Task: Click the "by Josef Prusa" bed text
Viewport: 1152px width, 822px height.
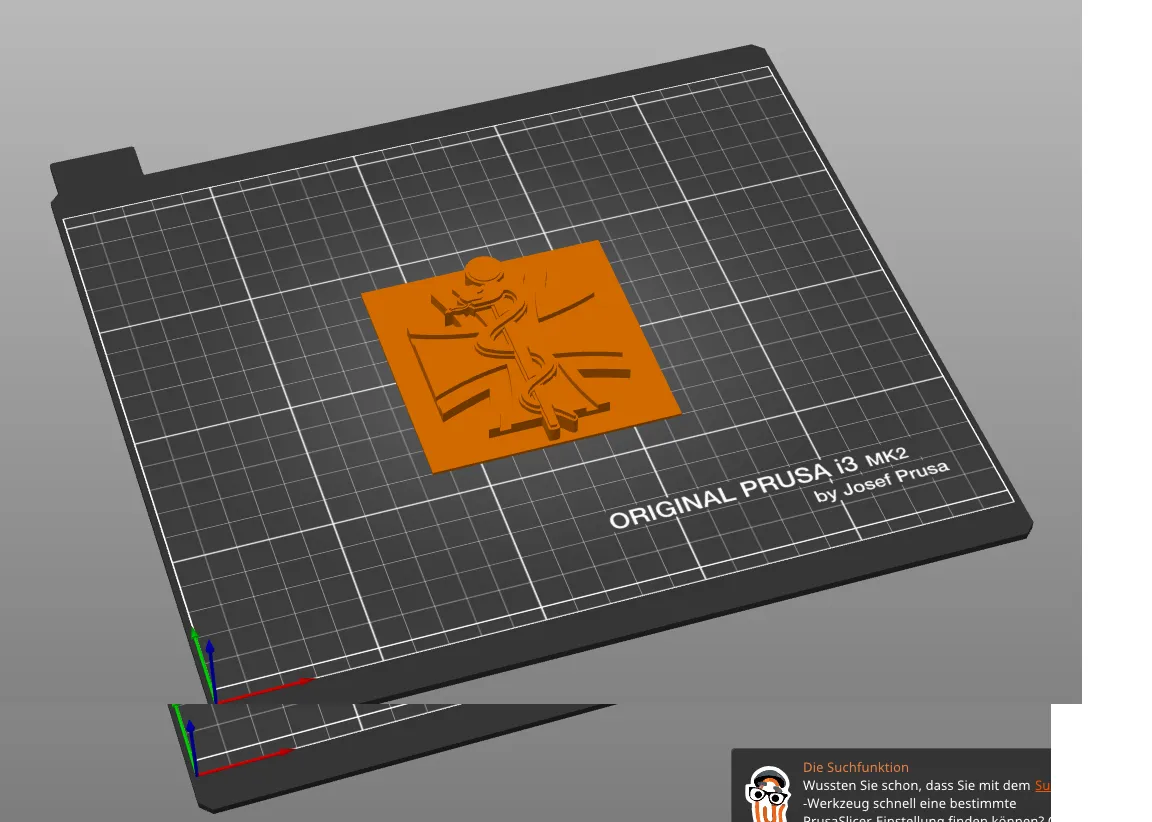Action: [x=881, y=481]
